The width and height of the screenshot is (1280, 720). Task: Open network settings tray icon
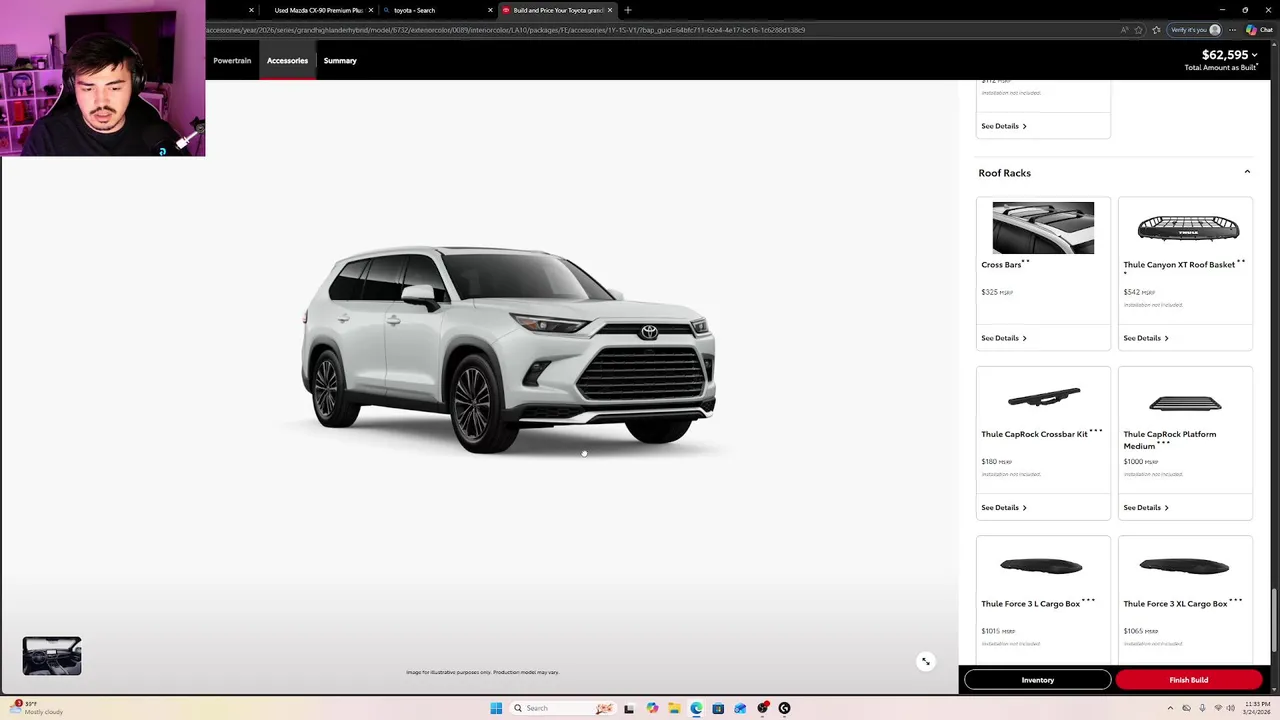1218,708
